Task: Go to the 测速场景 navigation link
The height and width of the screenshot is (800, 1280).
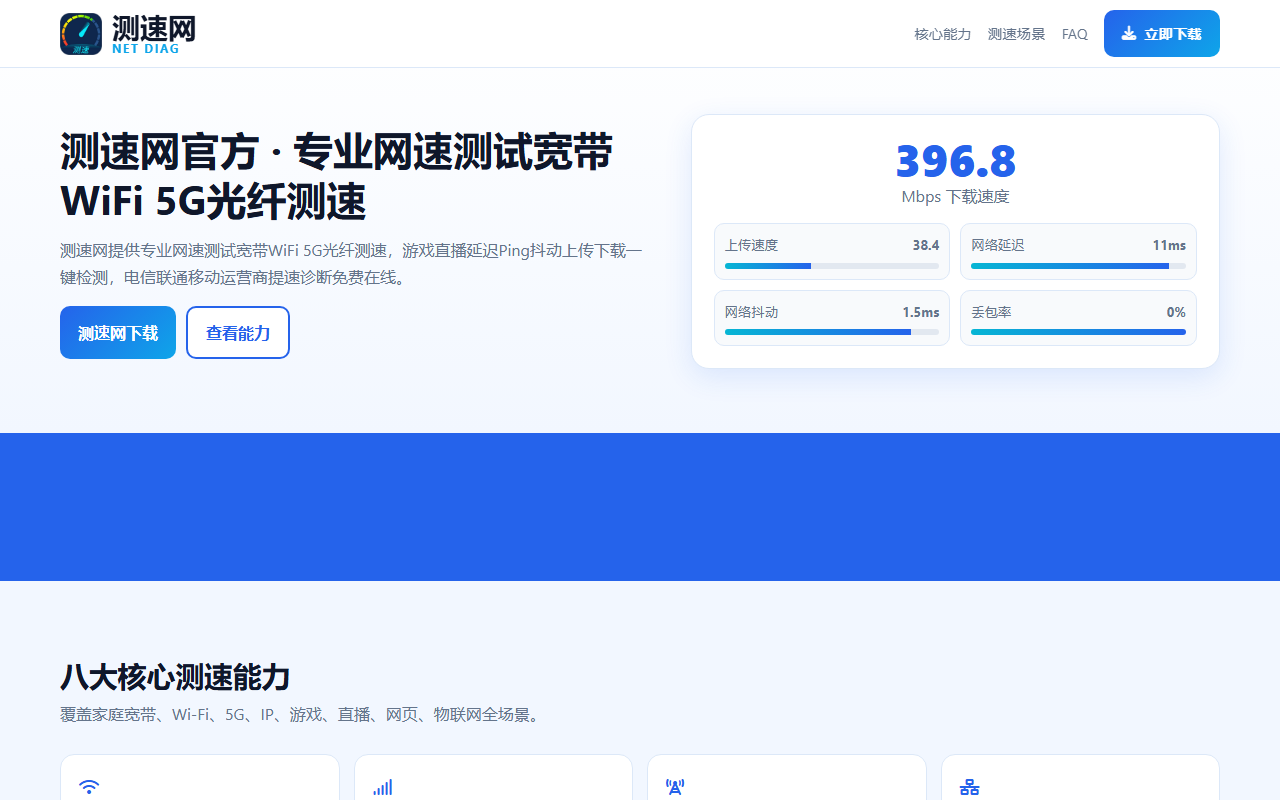Action: [1017, 34]
